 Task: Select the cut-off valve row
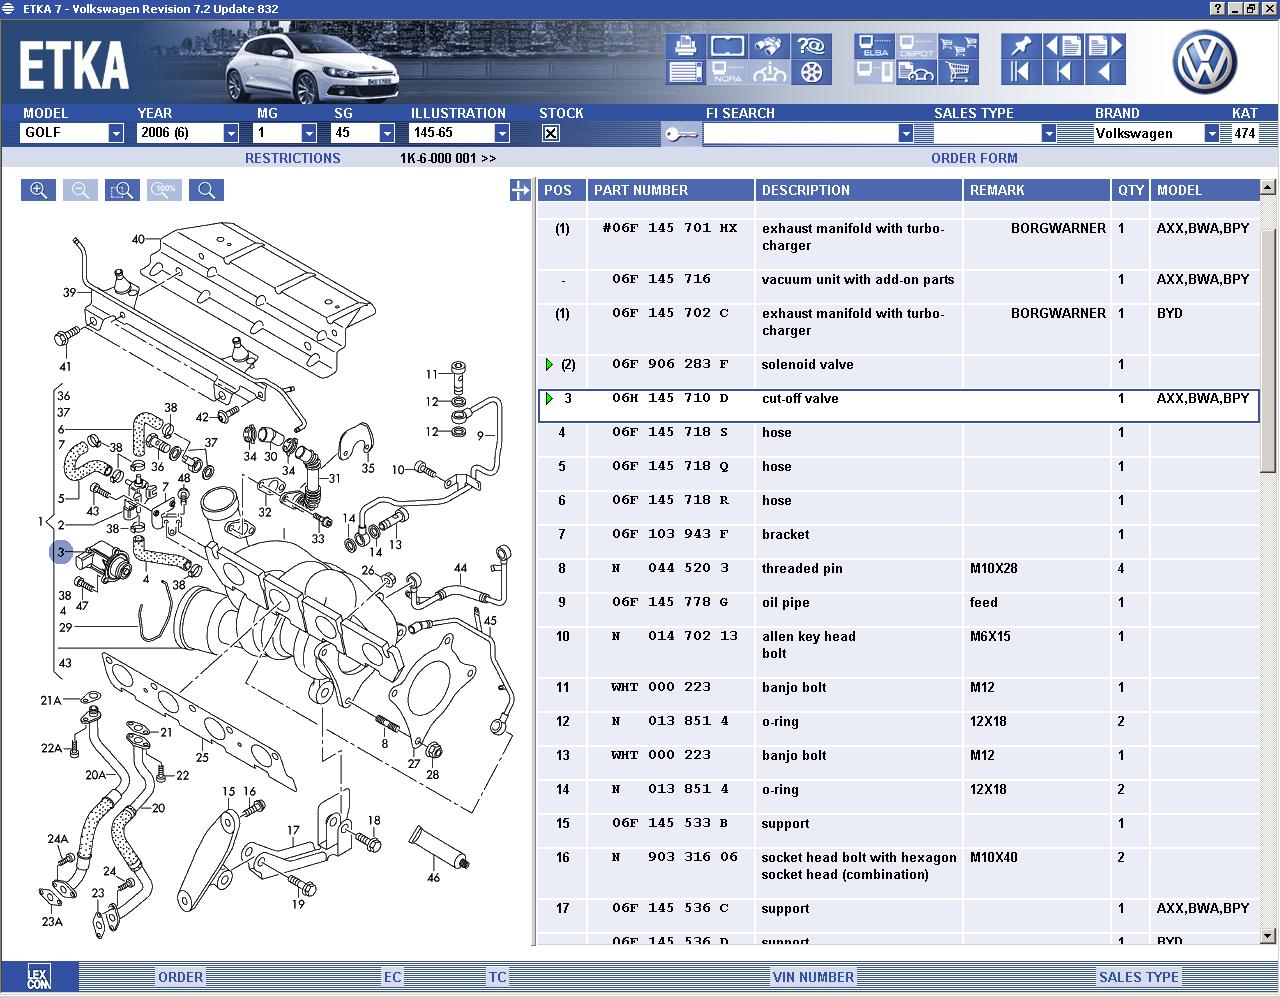tap(898, 406)
